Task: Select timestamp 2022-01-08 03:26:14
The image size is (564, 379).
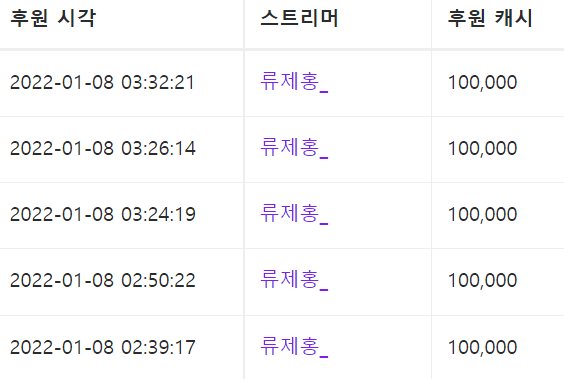Action: pyautogui.click(x=103, y=148)
